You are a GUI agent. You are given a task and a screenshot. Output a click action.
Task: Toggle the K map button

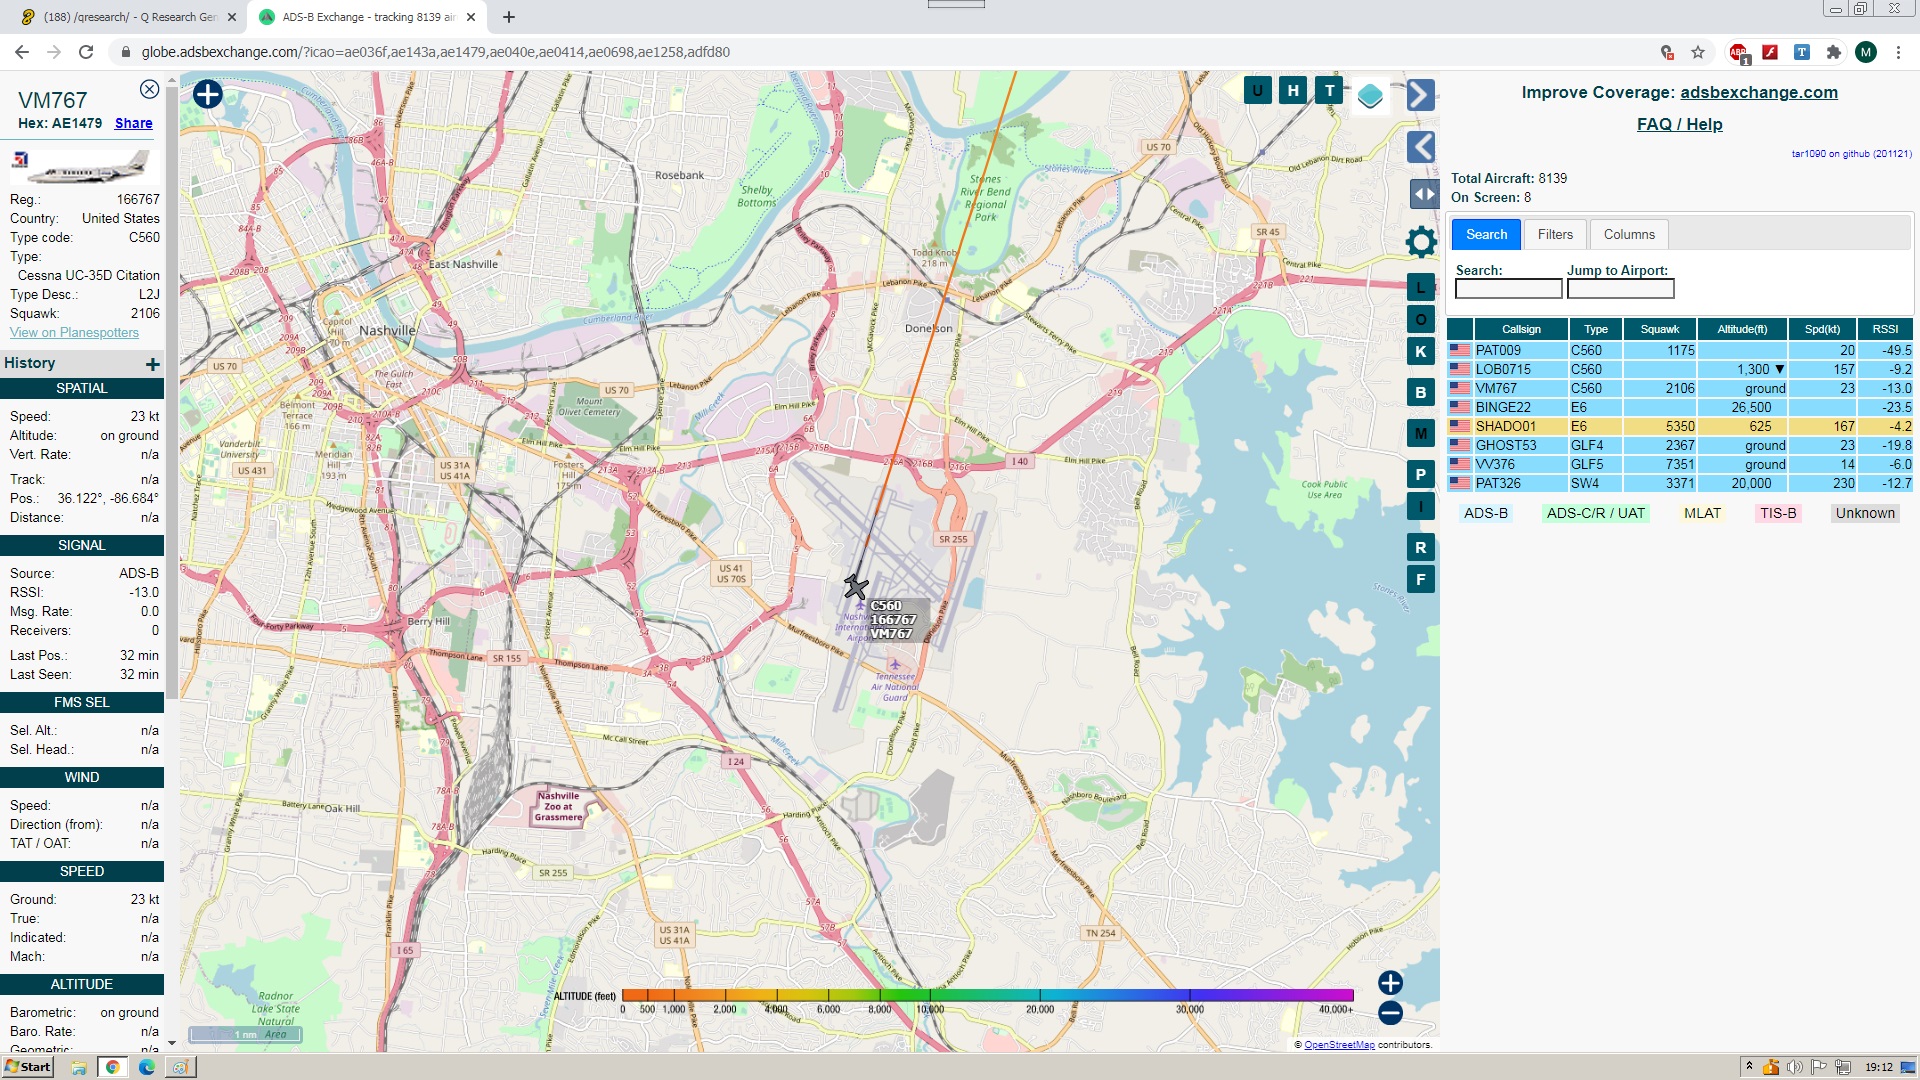coord(1420,352)
